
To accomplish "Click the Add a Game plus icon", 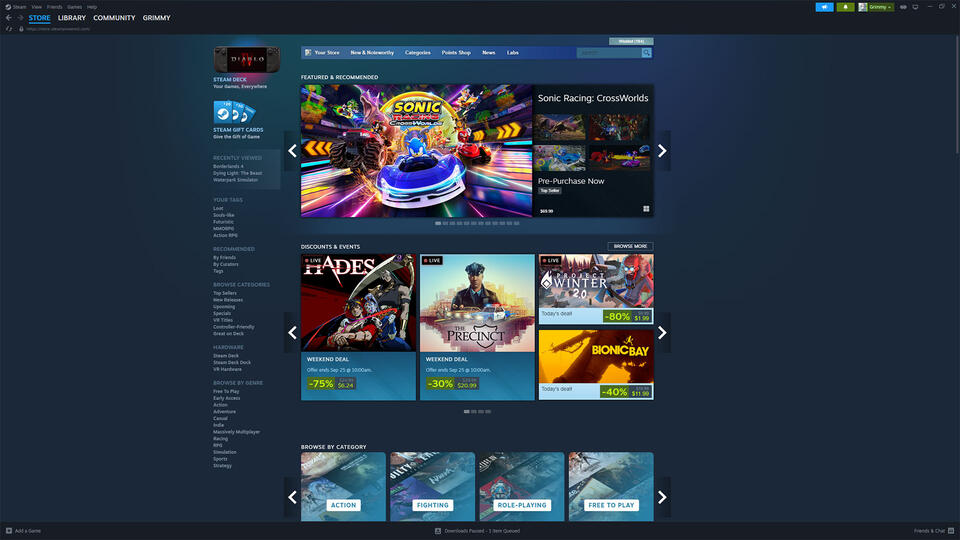I will pos(9,531).
